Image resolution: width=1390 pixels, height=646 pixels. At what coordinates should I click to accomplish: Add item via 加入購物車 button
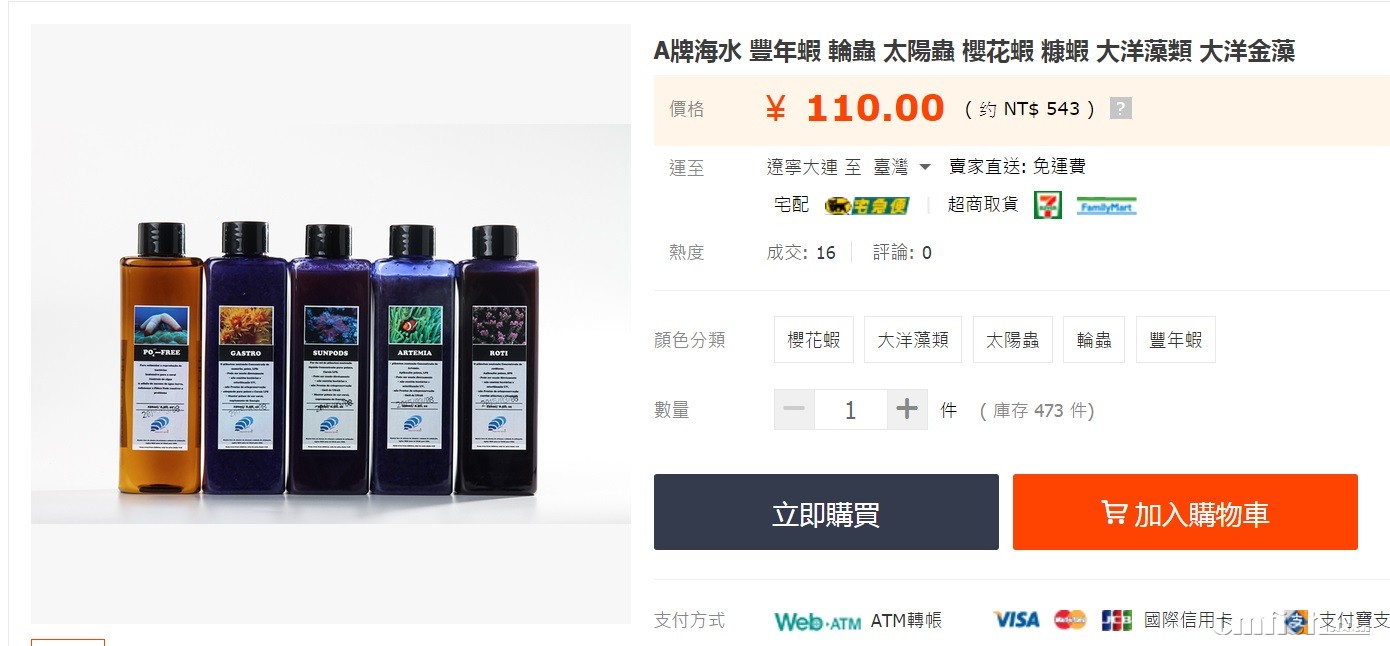(x=1185, y=512)
